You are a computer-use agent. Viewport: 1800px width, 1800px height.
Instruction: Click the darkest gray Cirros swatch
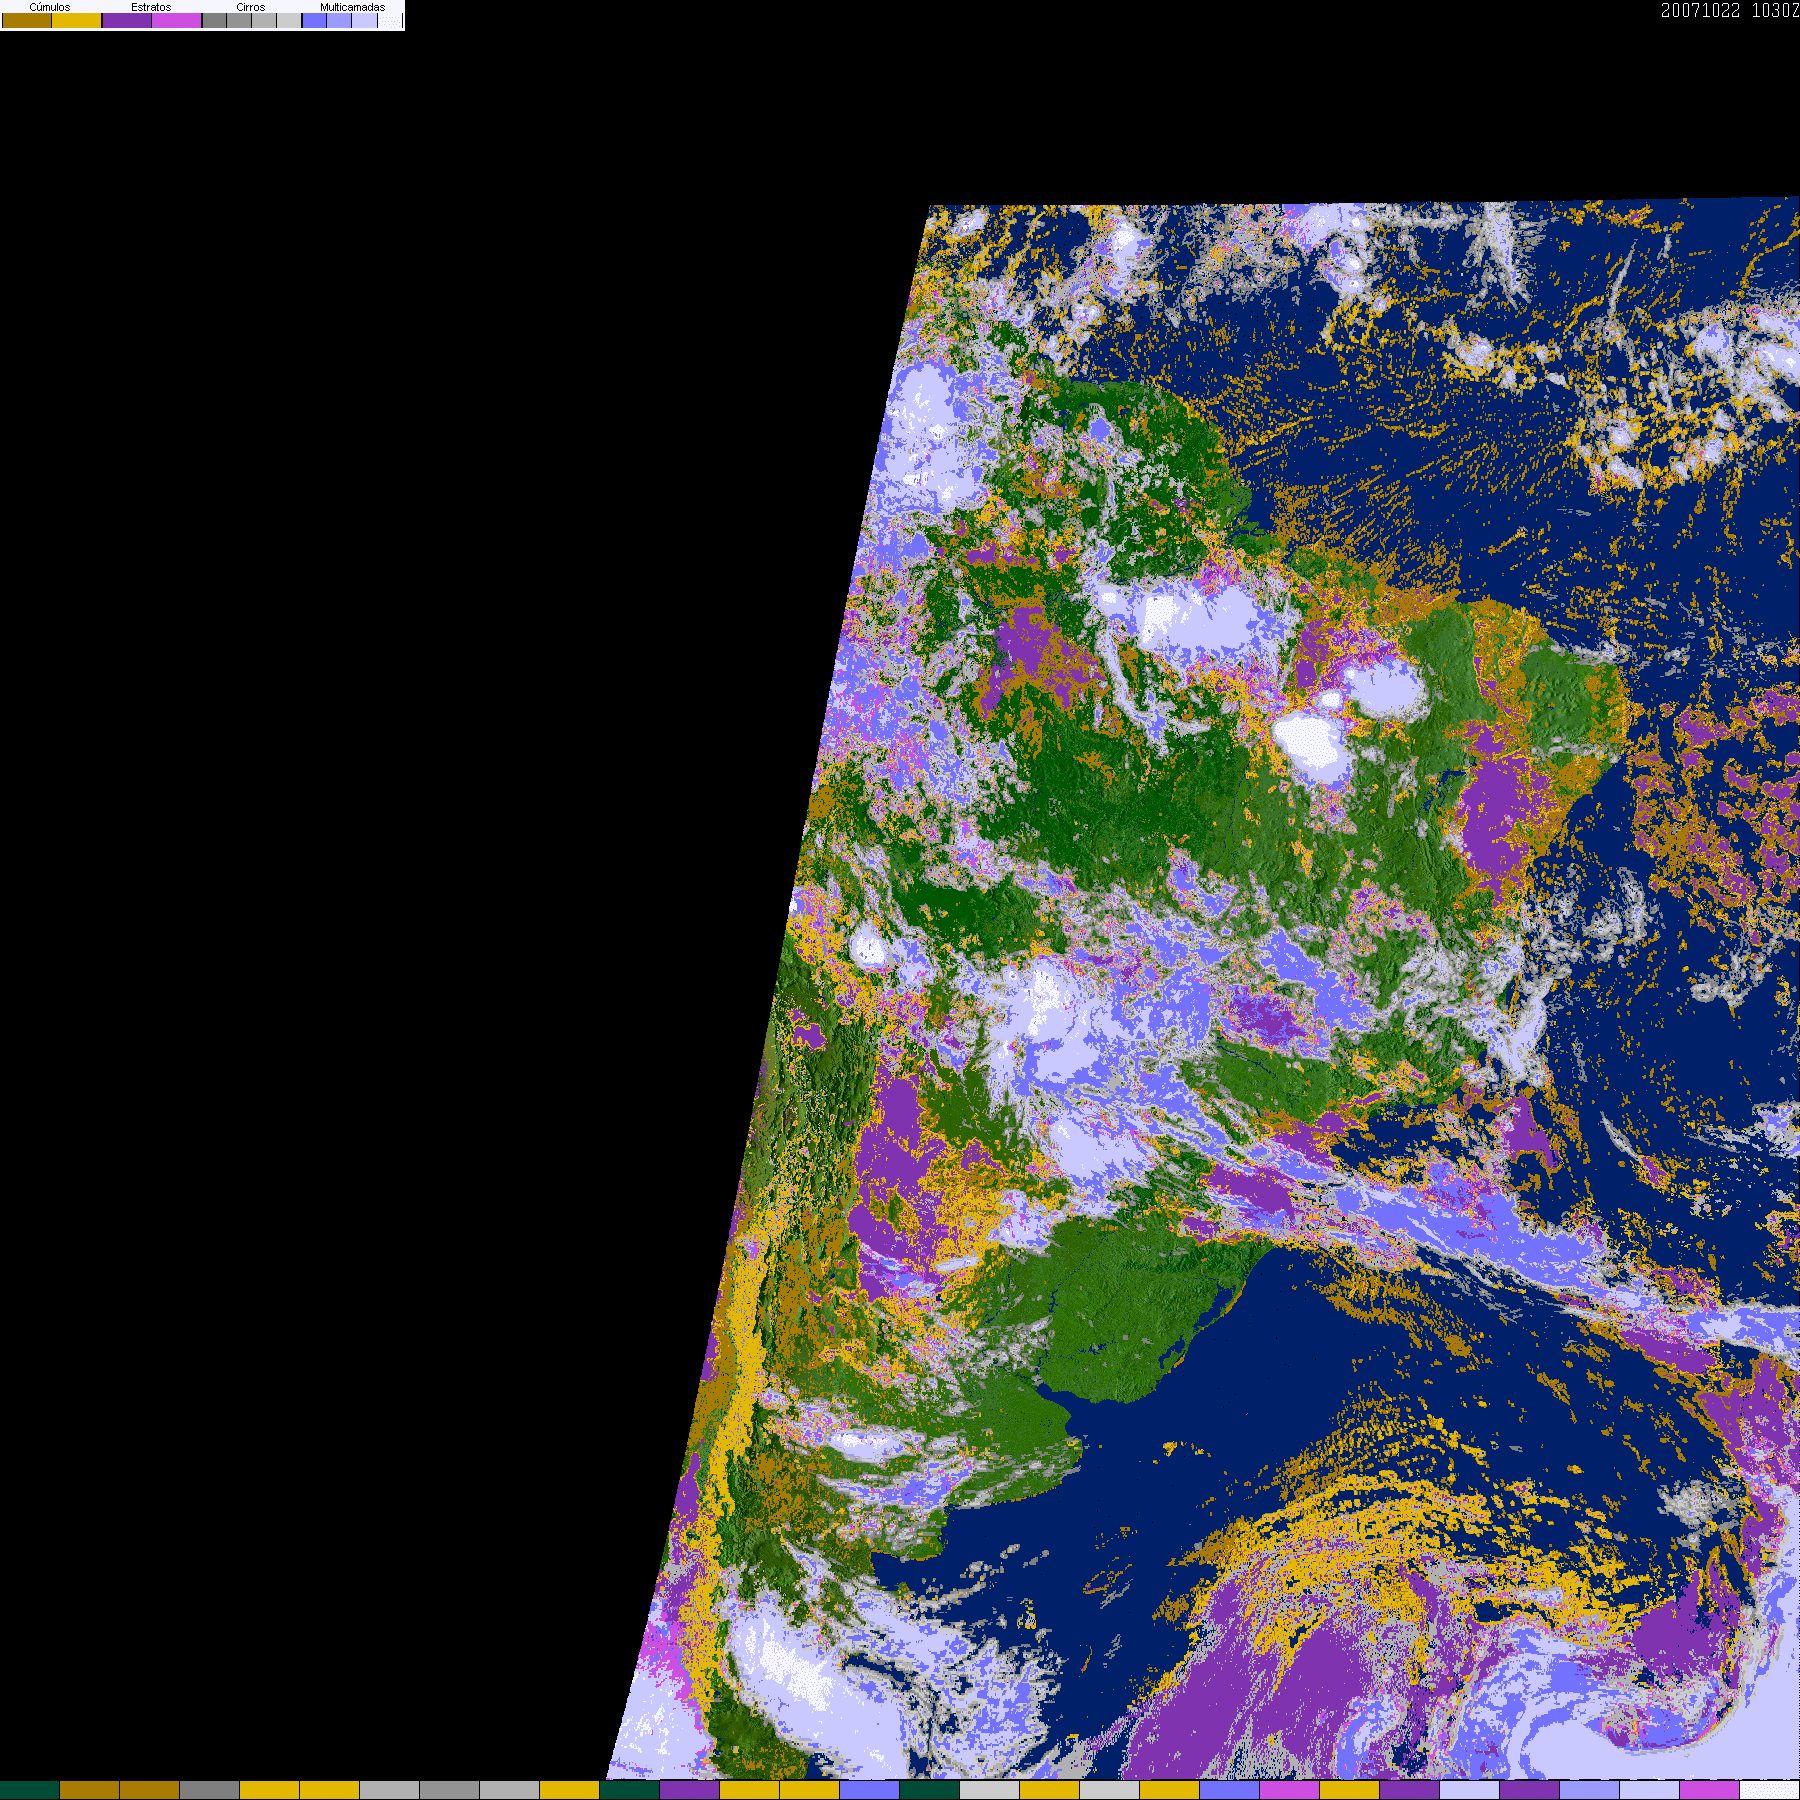pos(214,20)
